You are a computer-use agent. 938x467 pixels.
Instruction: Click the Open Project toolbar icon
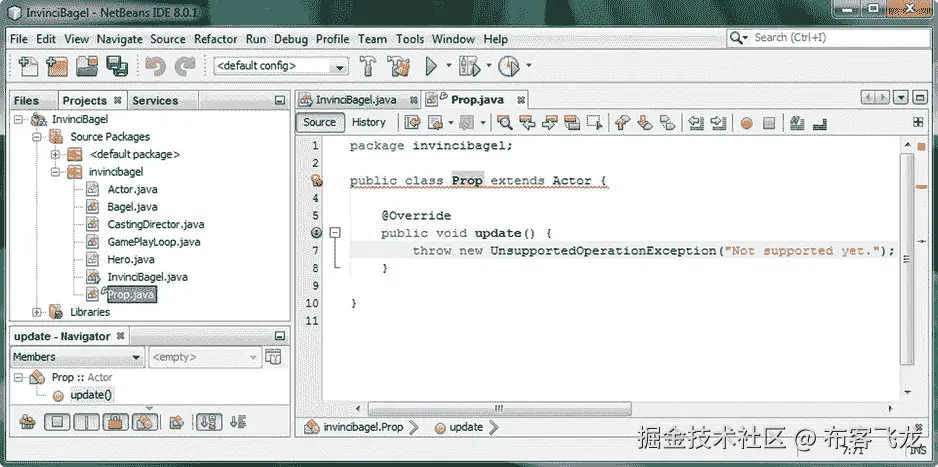[x=87, y=66]
